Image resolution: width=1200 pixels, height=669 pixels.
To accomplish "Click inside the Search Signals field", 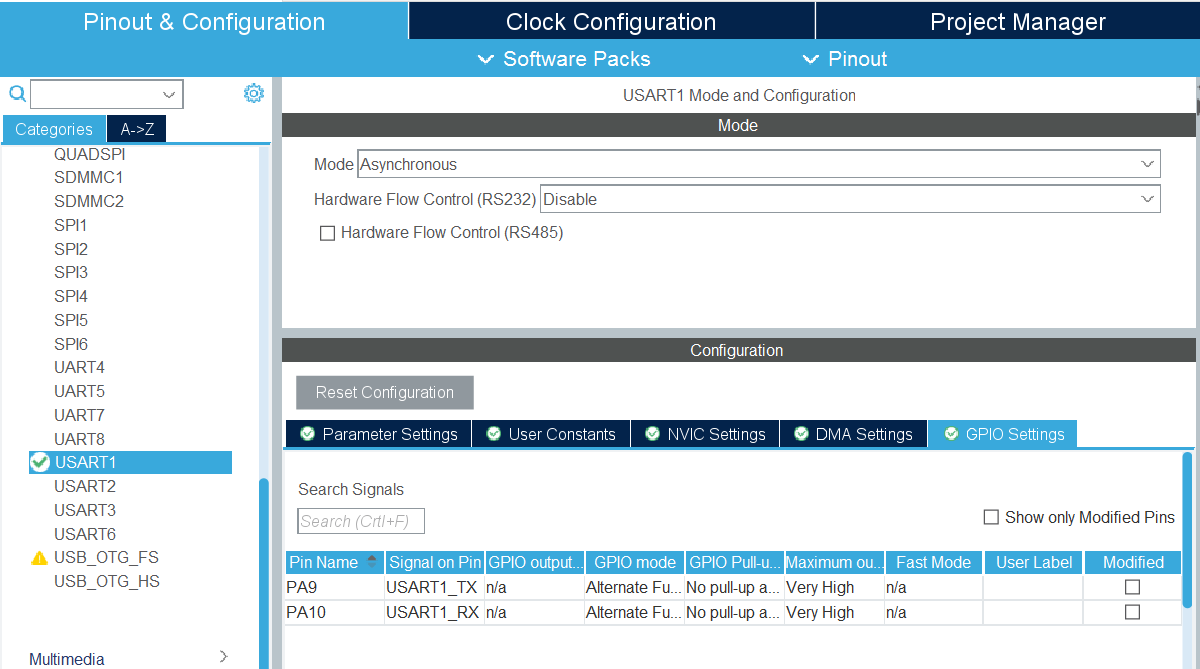I will pyautogui.click(x=360, y=520).
